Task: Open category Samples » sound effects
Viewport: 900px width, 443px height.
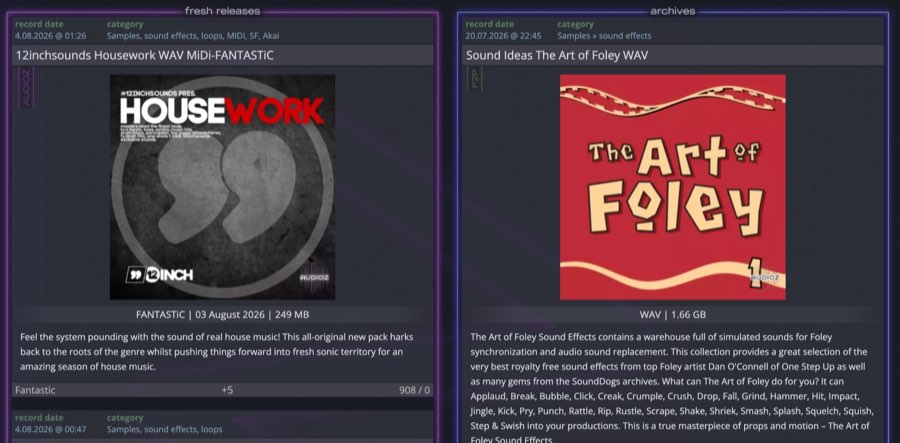Action: (604, 36)
